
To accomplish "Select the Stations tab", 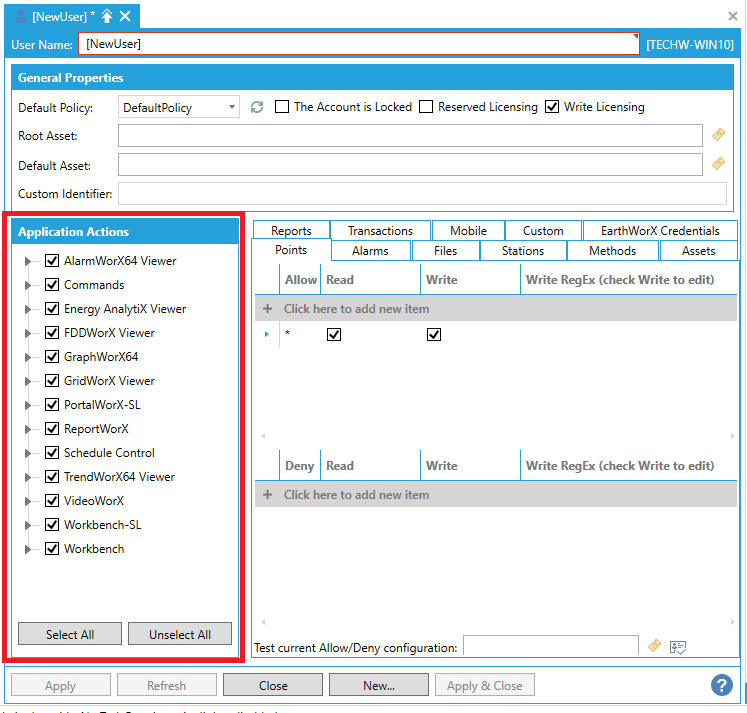I will click(x=523, y=251).
